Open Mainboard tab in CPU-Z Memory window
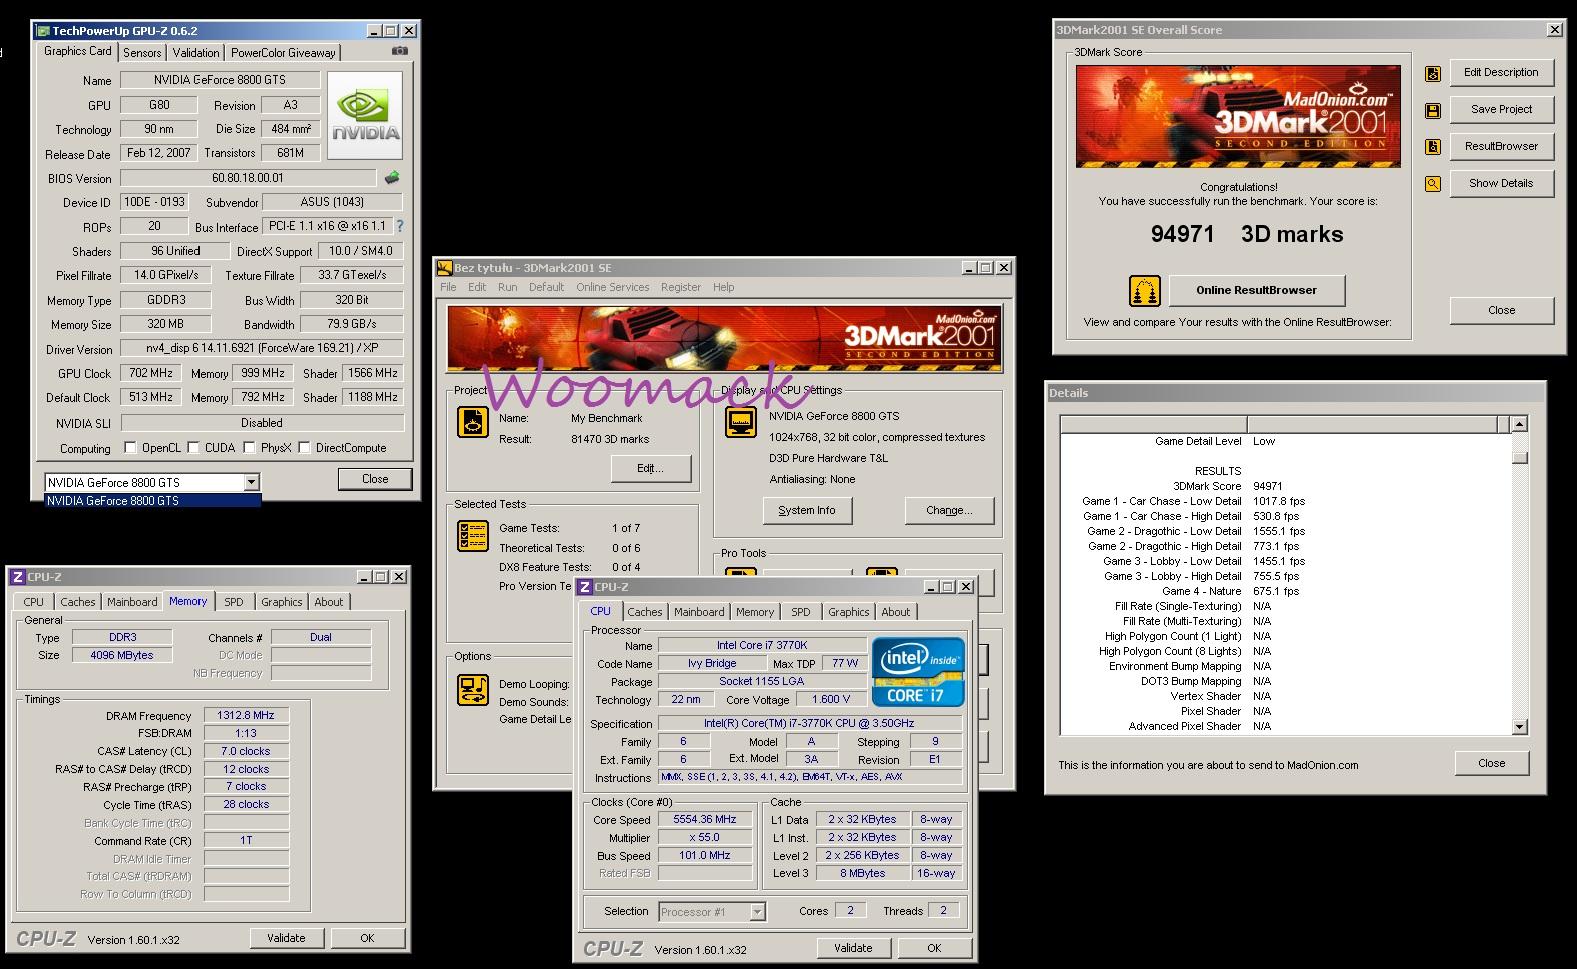 click(x=132, y=602)
